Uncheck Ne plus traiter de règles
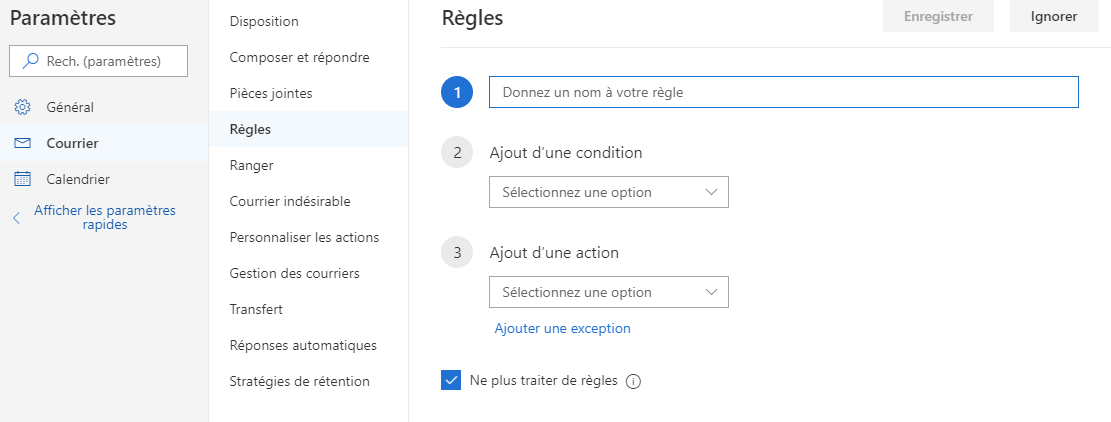1111x422 pixels. point(450,380)
